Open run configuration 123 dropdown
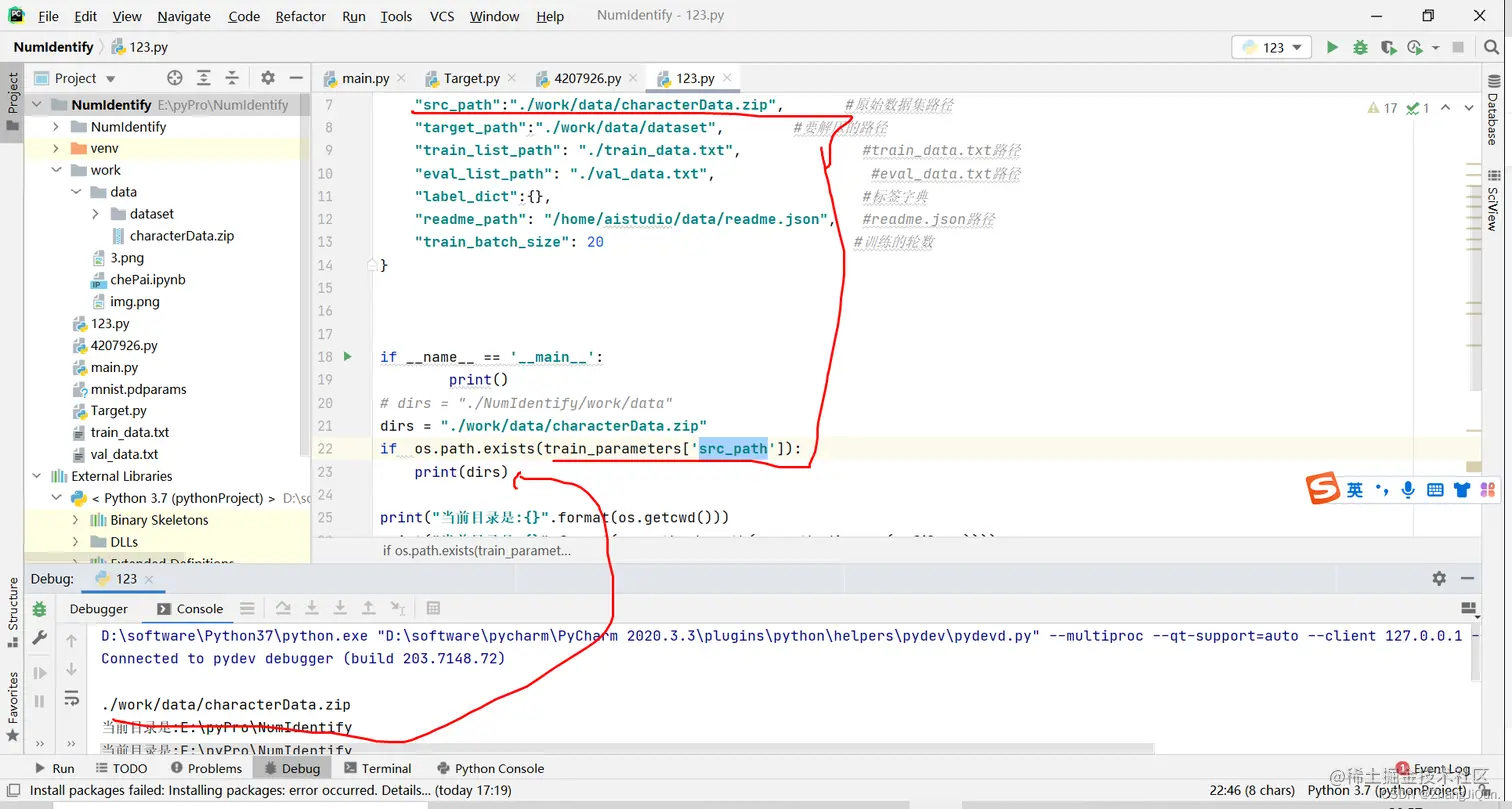Image resolution: width=1512 pixels, height=809 pixels. [1272, 47]
